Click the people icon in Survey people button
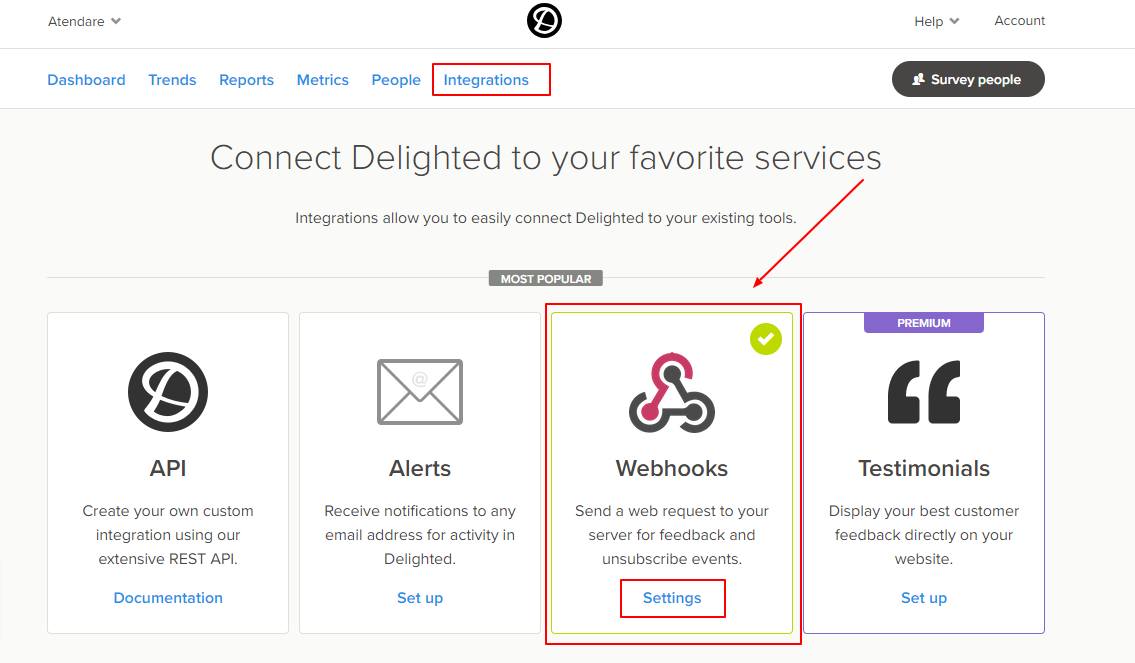The image size is (1135, 663). pyautogui.click(x=918, y=79)
